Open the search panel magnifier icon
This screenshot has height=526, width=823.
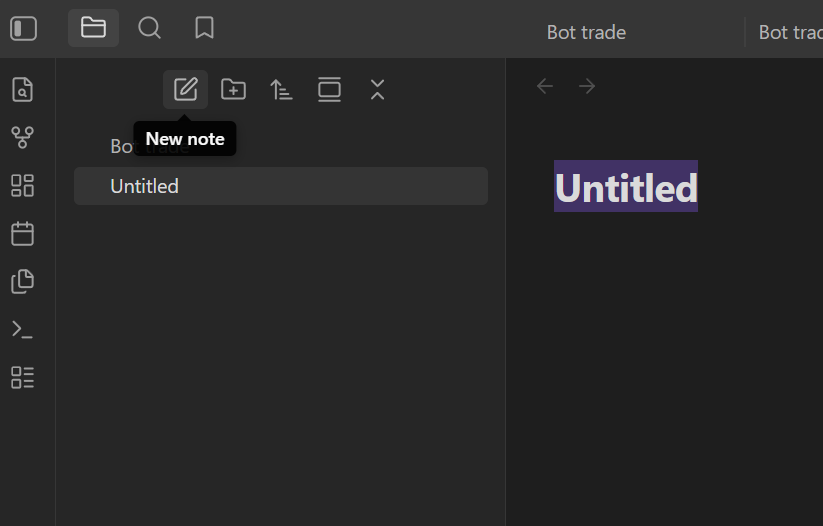150,28
